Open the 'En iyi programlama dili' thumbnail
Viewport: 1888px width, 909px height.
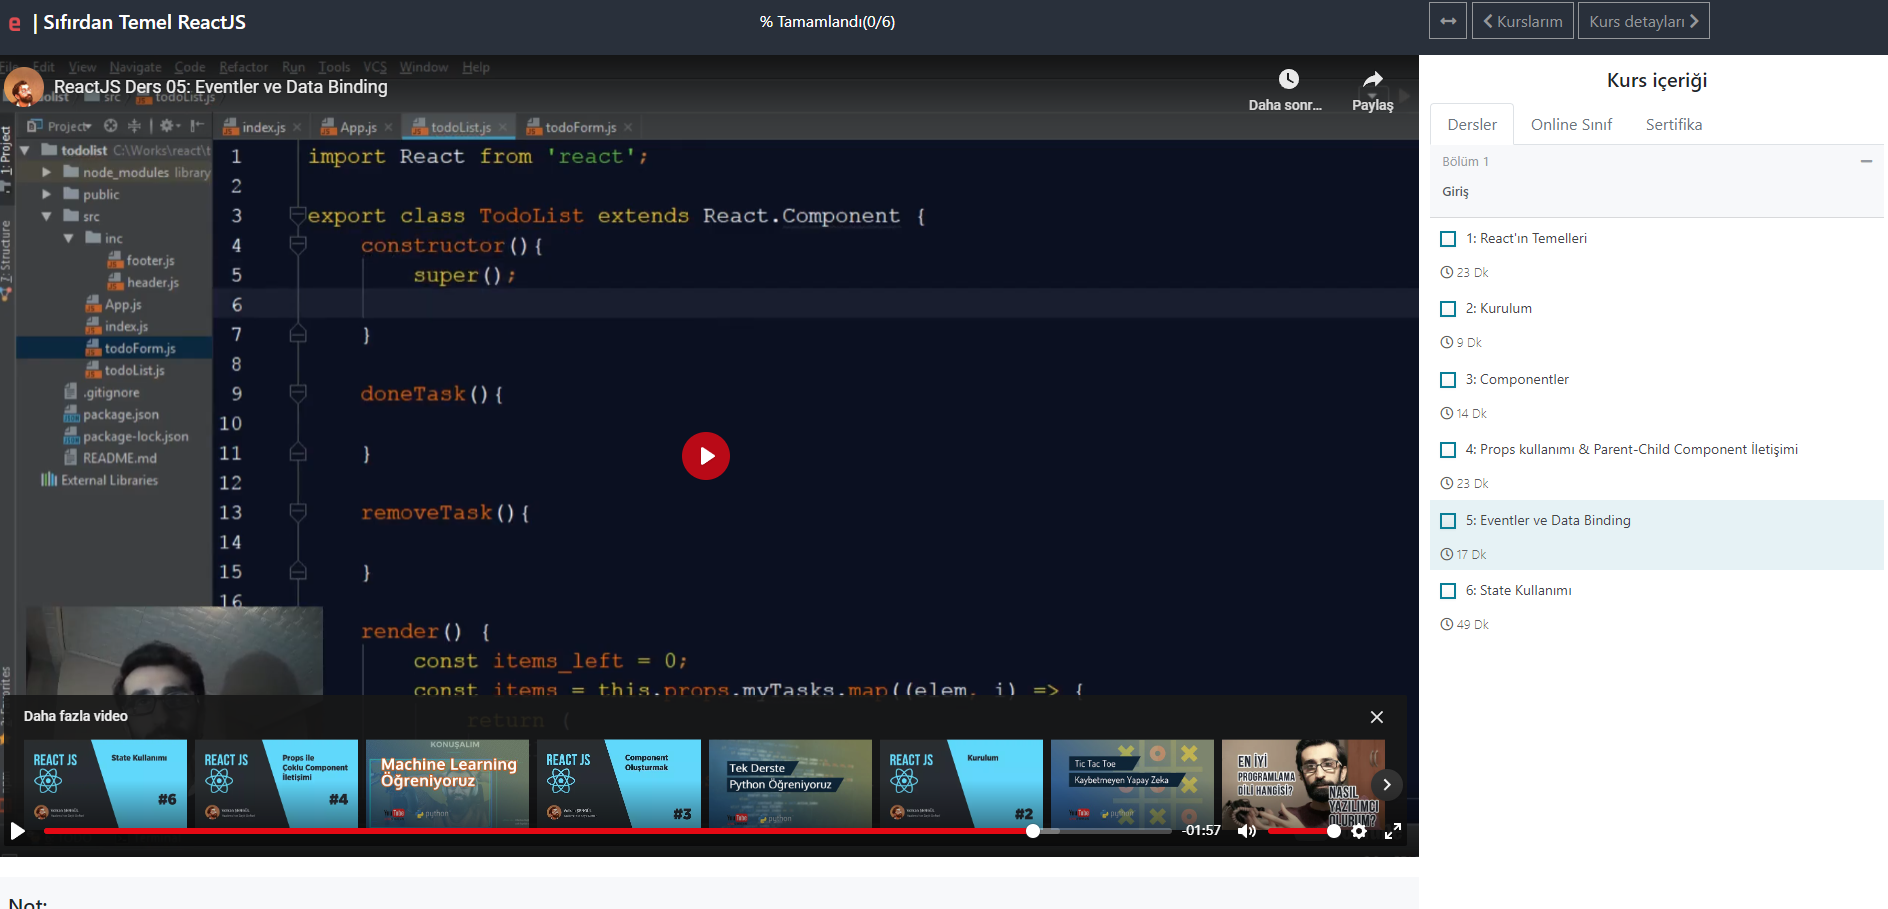1303,784
